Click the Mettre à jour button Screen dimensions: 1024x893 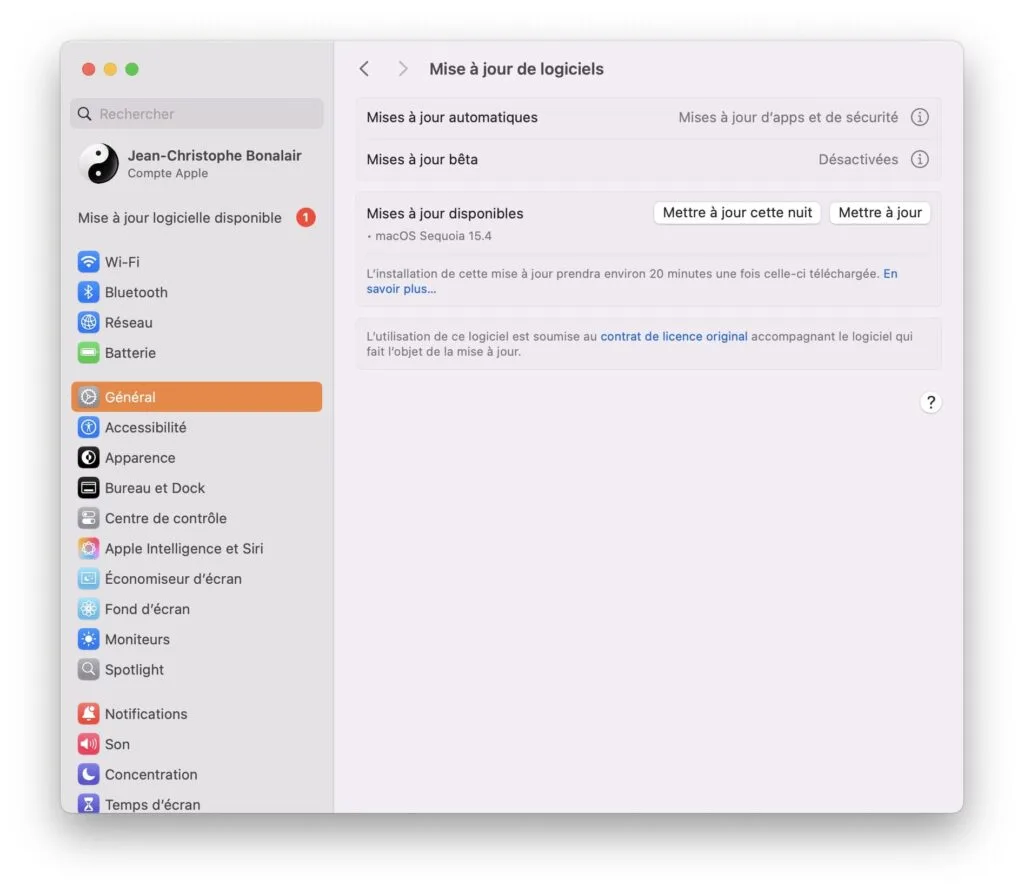(879, 212)
